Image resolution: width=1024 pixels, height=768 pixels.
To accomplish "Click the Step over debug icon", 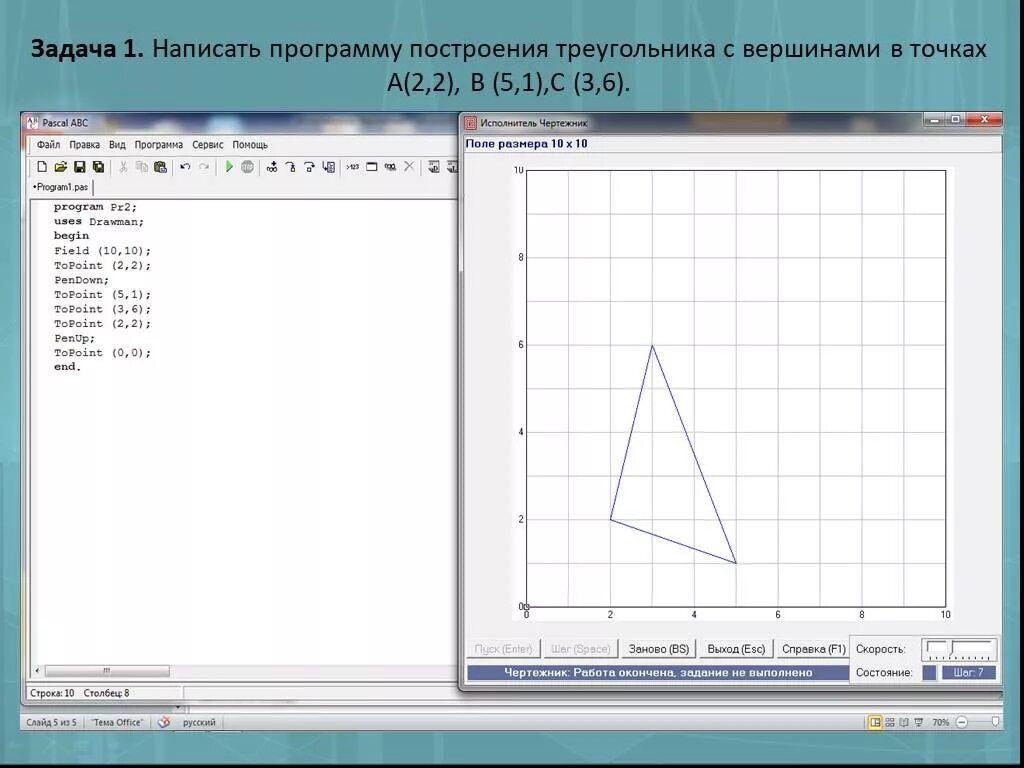I will [291, 167].
